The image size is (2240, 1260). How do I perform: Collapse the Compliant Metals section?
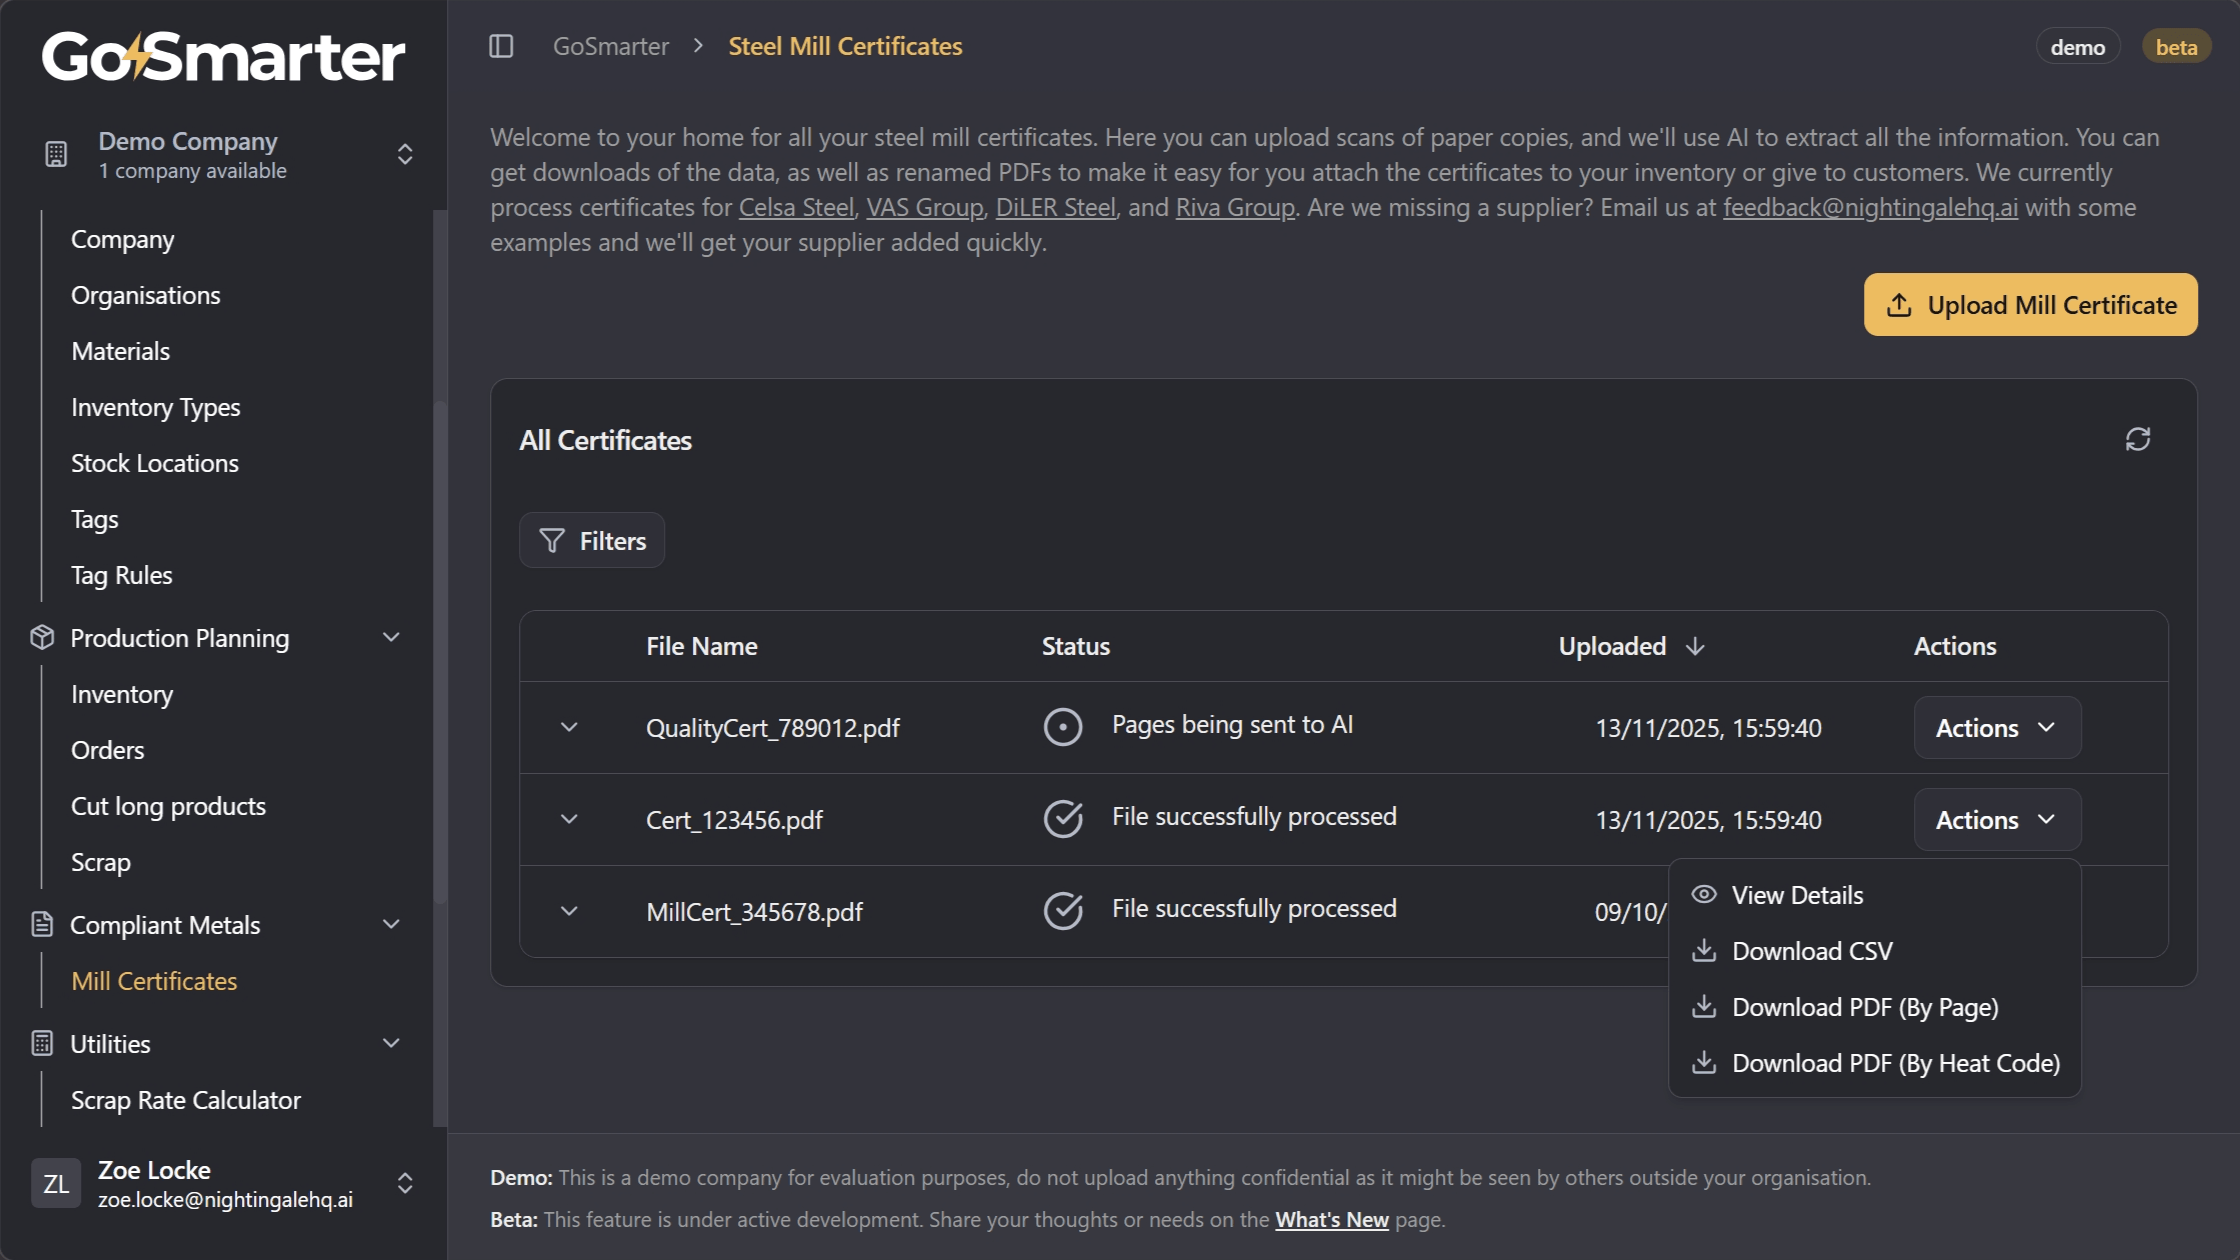pyautogui.click(x=391, y=924)
